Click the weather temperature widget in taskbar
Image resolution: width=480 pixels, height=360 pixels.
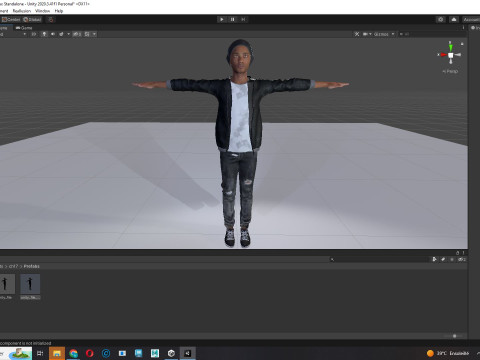[448, 353]
